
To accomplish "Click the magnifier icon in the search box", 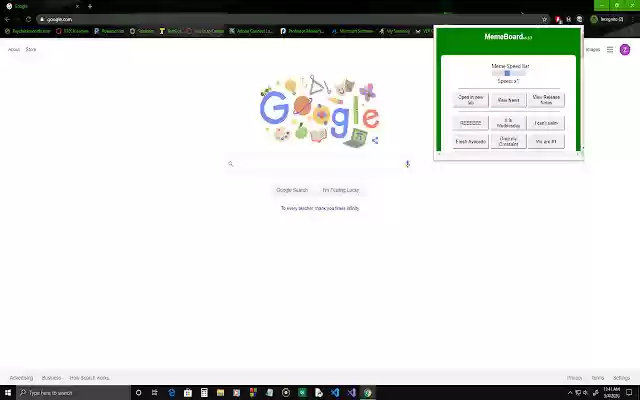I will 231,164.
